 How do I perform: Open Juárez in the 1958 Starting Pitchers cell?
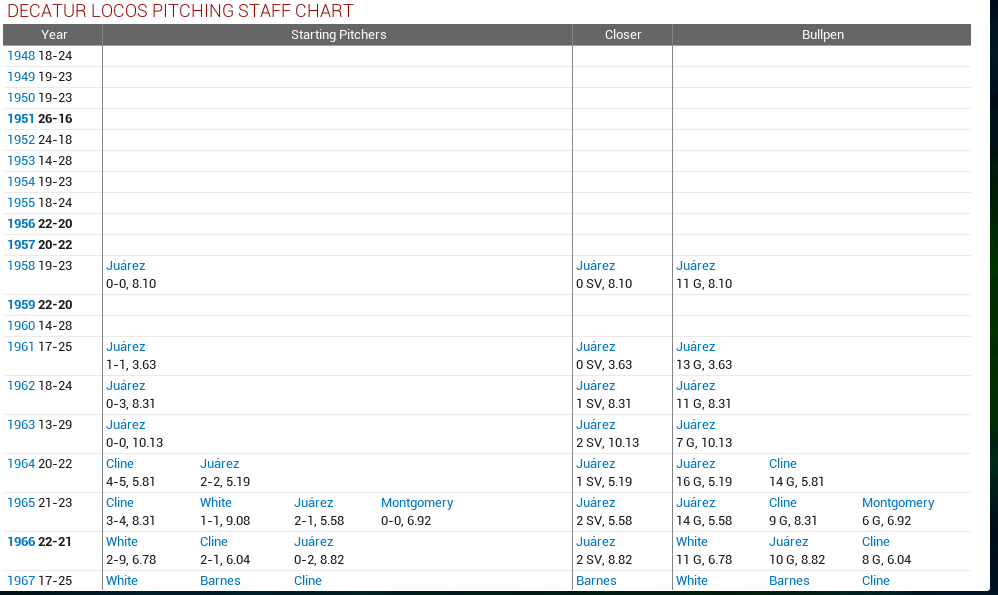(x=126, y=266)
